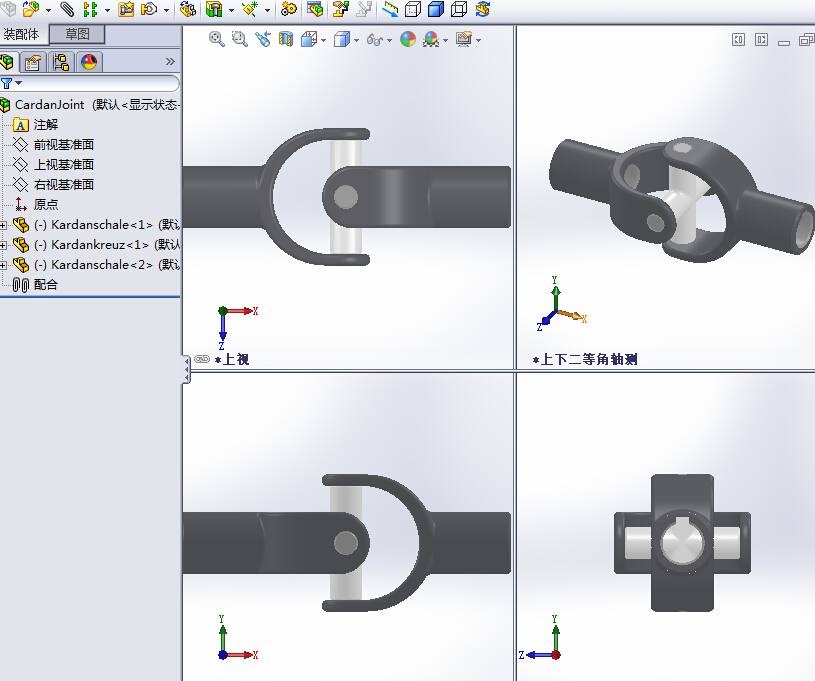Open Assembly Features tool
This screenshot has height=681, width=815.
214,9
